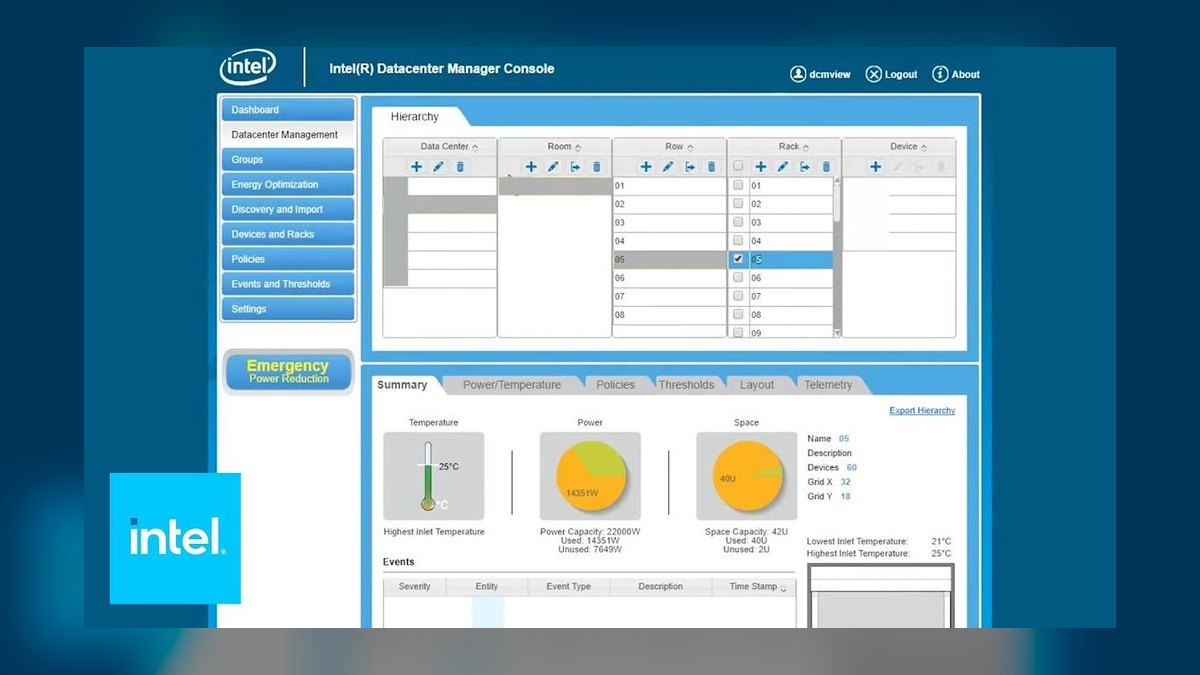Screen dimensions: 1200x675
Task: Check the Rack 02 checkbox
Action: (738, 204)
